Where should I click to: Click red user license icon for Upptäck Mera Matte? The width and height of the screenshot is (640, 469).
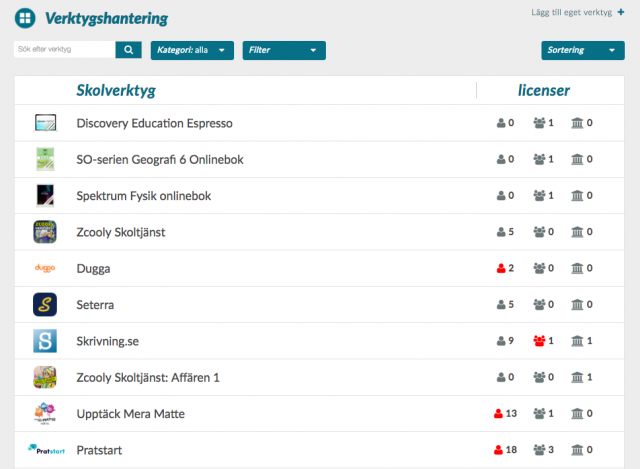pyautogui.click(x=498, y=413)
